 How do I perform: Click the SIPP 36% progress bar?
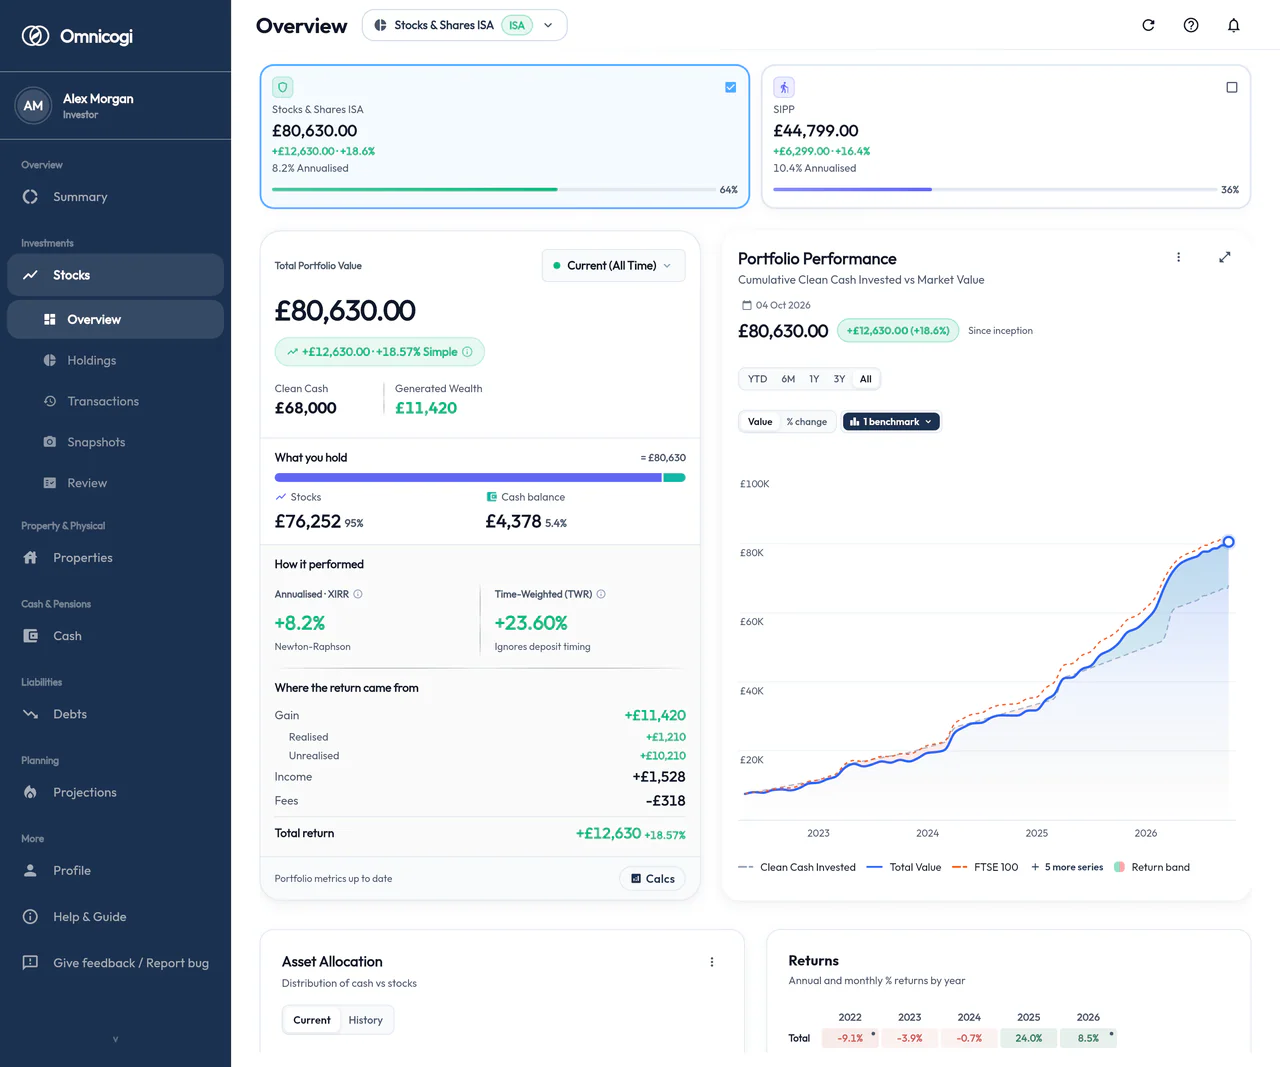(995, 189)
